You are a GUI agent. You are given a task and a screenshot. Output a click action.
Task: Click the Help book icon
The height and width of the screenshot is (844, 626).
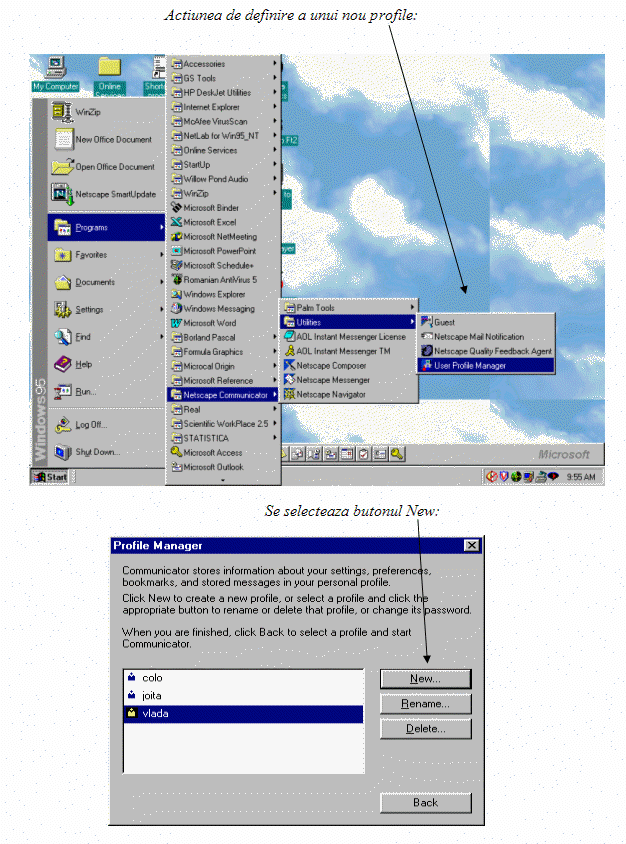[62, 364]
